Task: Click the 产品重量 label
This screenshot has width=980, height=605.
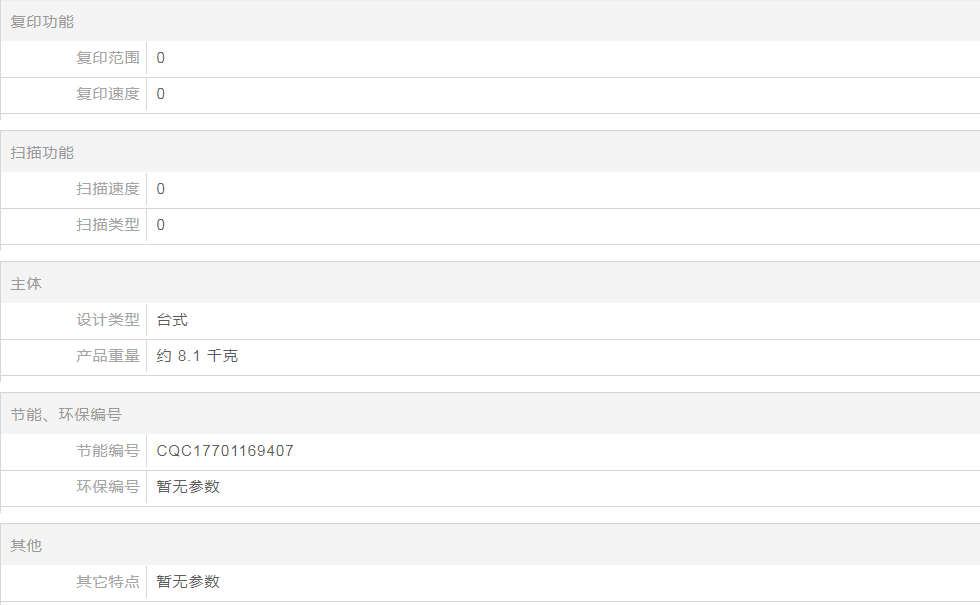Action: point(108,356)
